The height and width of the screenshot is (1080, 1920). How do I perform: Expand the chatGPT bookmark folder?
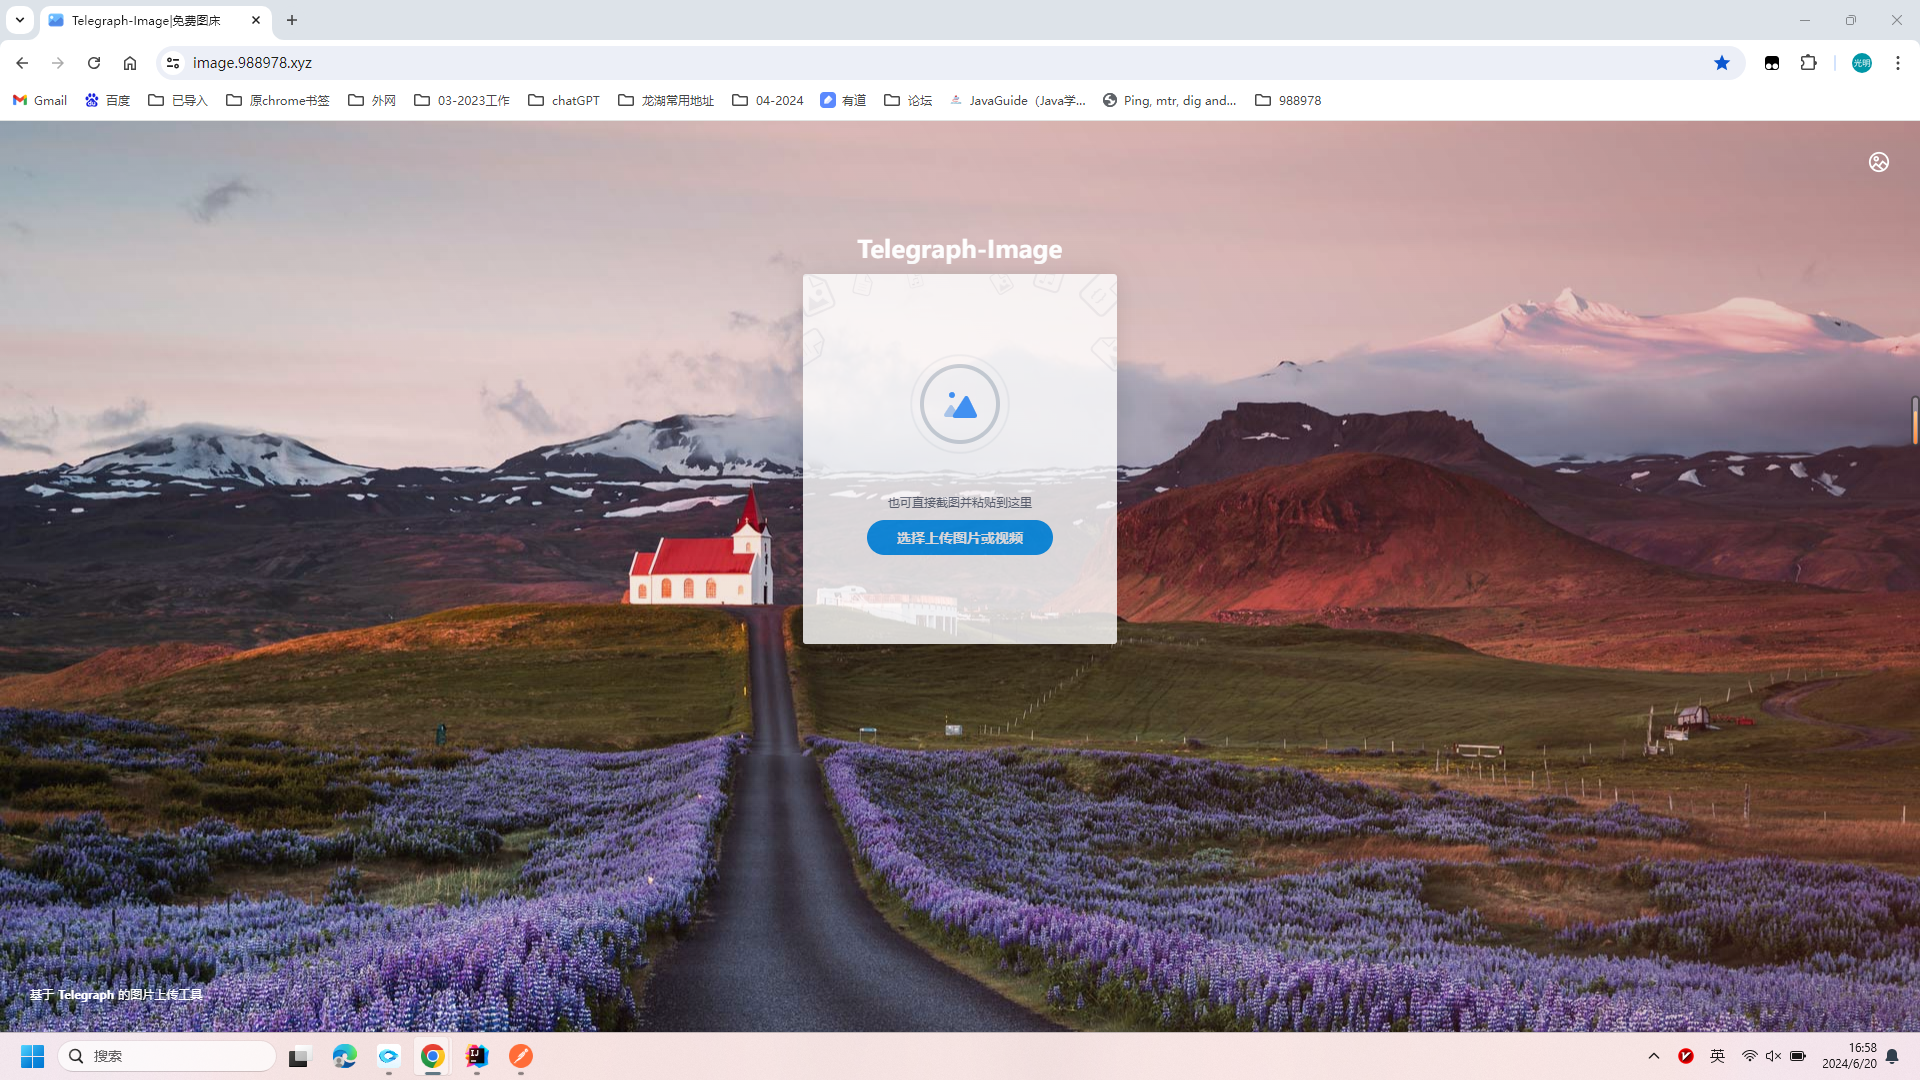coord(564,100)
